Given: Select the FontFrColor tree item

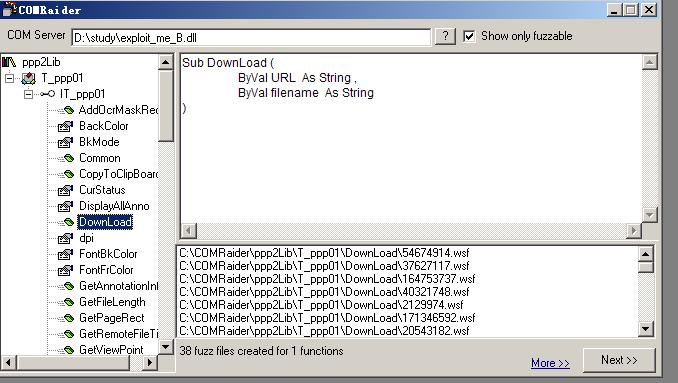Looking at the screenshot, I should pyautogui.click(x=106, y=270).
